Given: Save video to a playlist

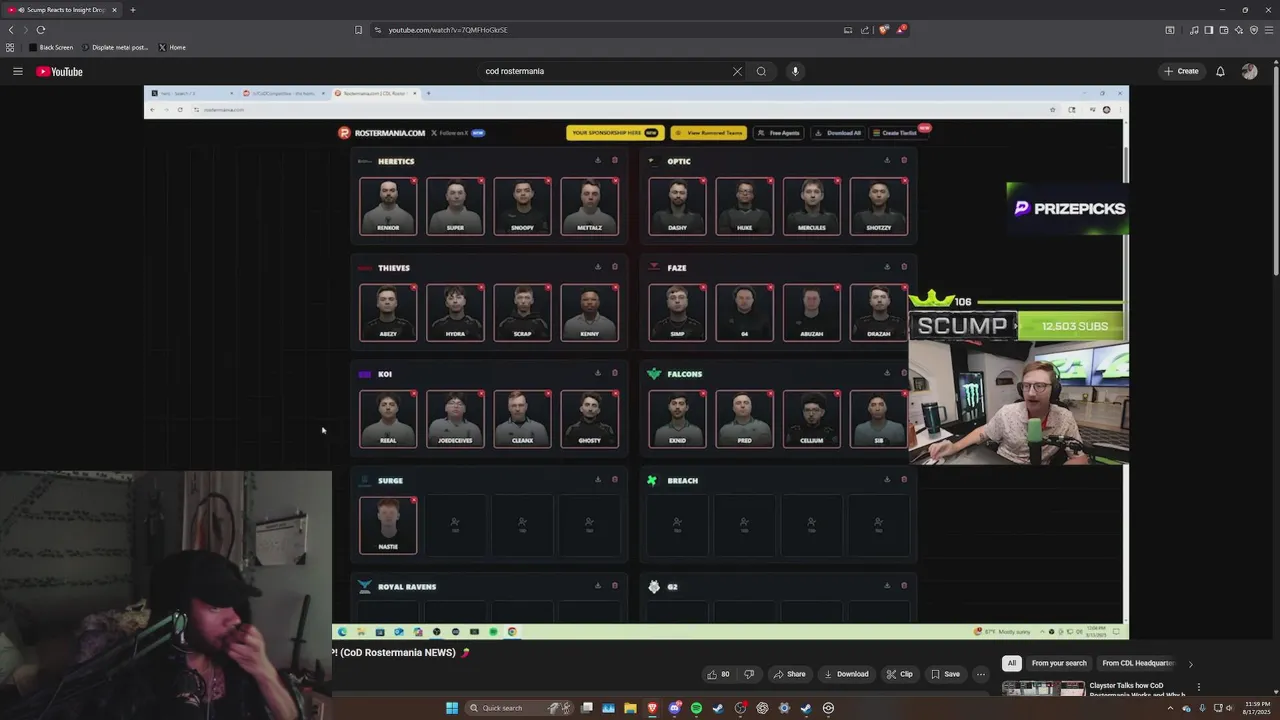Looking at the screenshot, I should 945,674.
